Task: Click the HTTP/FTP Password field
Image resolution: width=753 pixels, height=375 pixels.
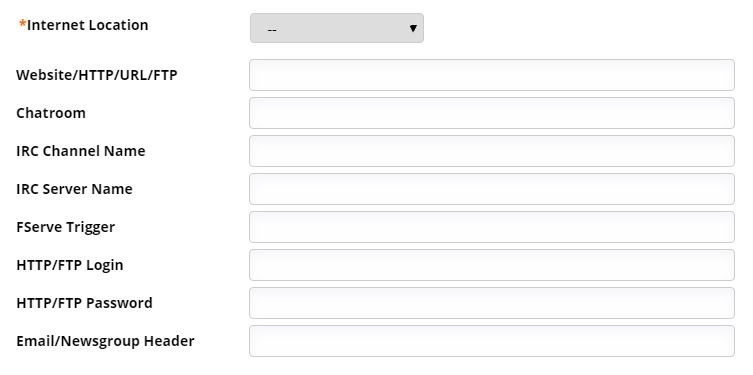Action: pyautogui.click(x=492, y=302)
